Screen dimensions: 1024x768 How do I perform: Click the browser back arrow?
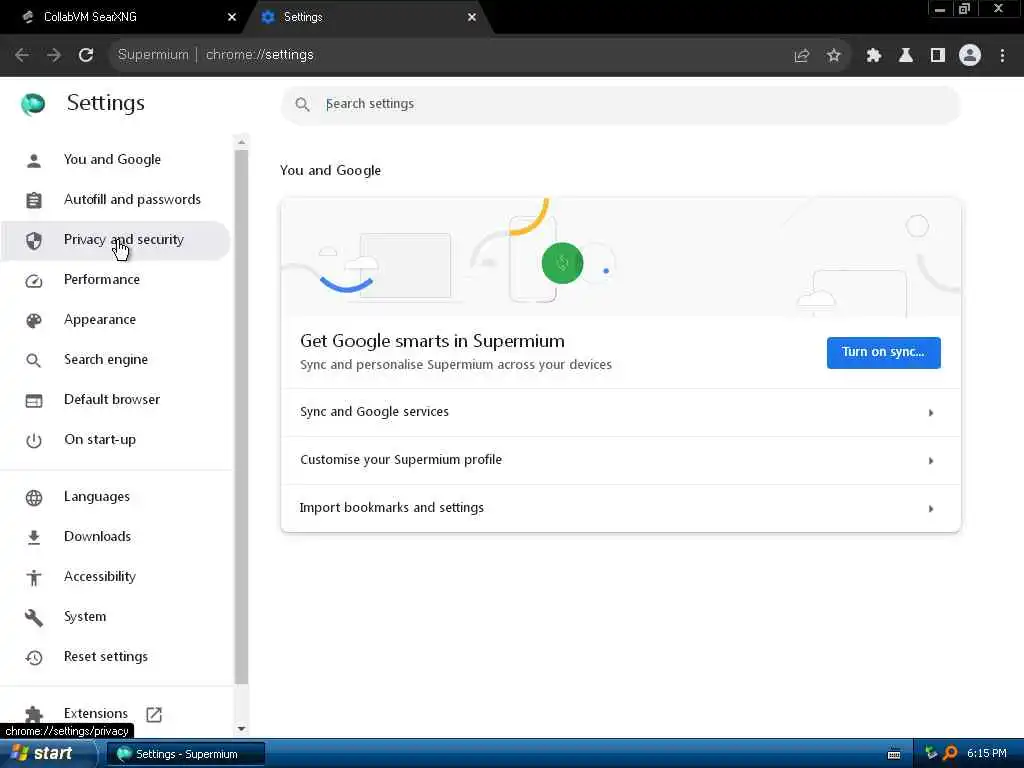tap(22, 55)
